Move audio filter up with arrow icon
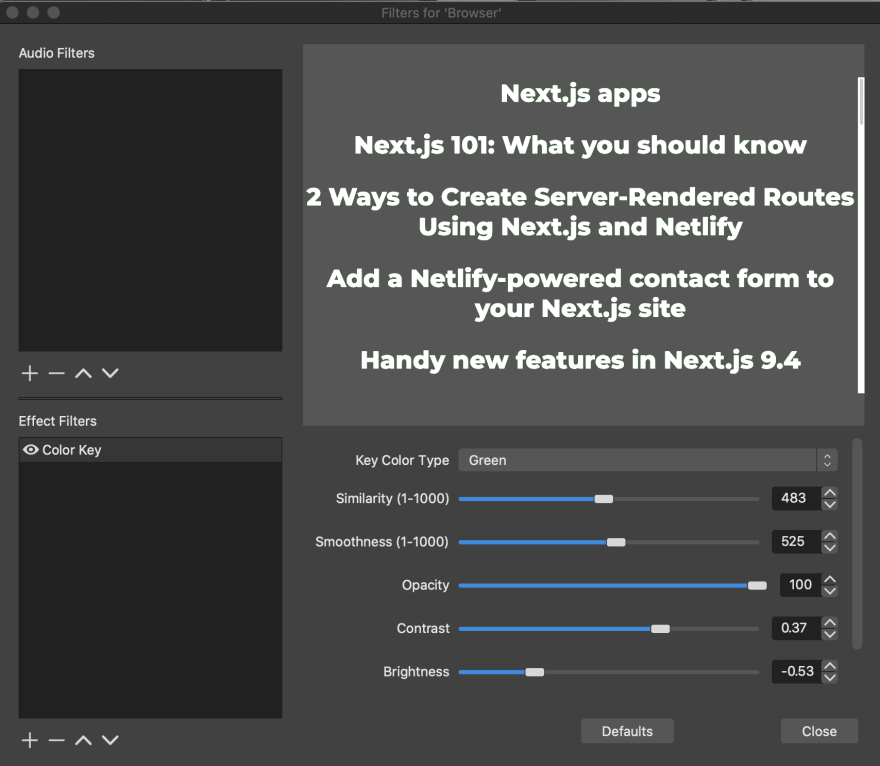This screenshot has width=880, height=766. point(83,373)
